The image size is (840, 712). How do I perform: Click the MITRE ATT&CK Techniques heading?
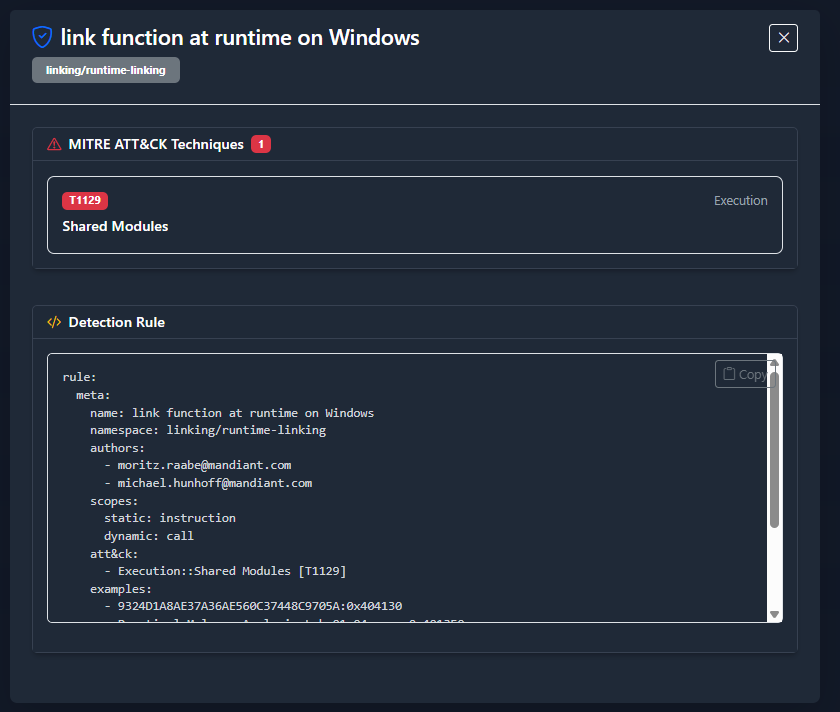pos(156,144)
